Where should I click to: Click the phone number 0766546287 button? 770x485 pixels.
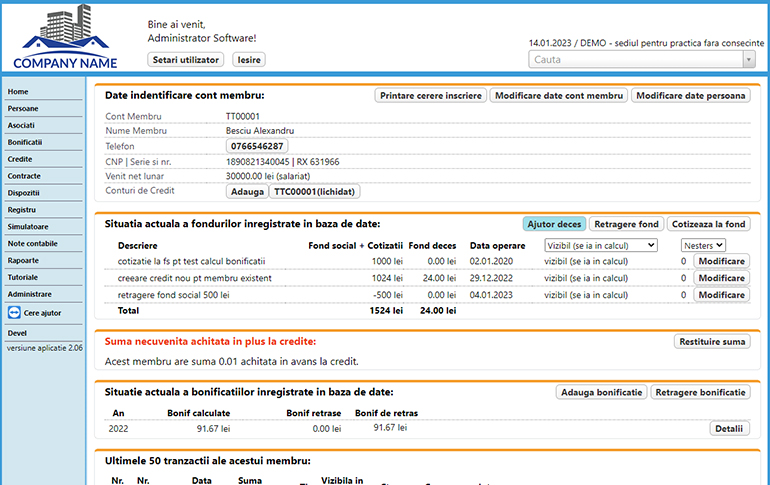[x=257, y=146]
